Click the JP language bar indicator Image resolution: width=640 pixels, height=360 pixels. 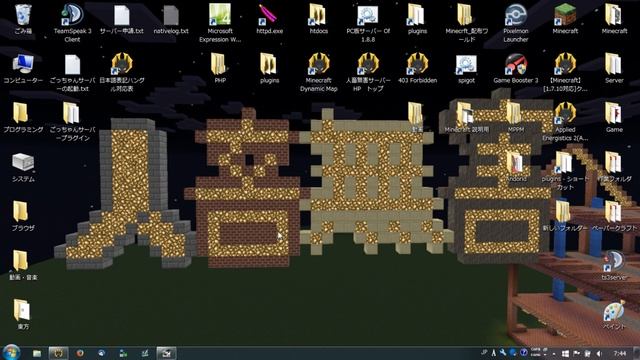(x=484, y=353)
